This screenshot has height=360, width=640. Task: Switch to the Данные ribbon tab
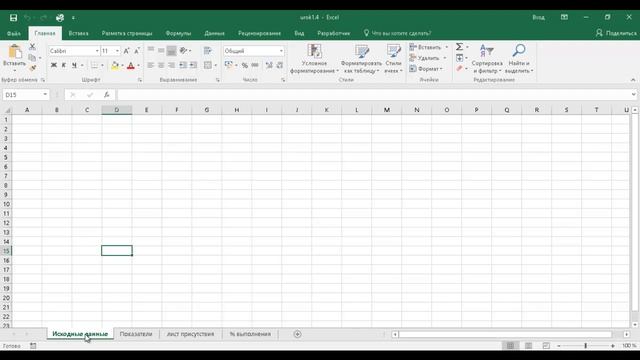(215, 33)
